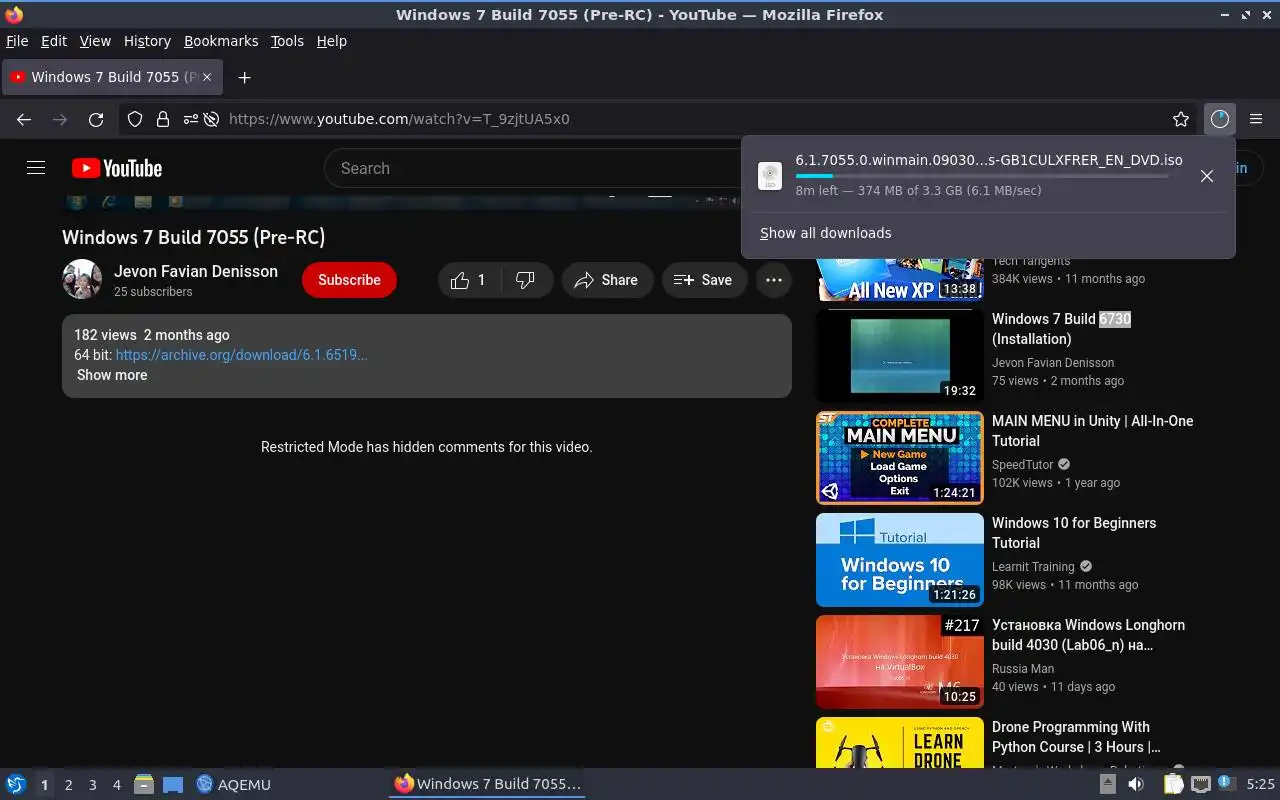The width and height of the screenshot is (1280, 800).
Task: Switch to virtual desktop 4
Action: 116,785
